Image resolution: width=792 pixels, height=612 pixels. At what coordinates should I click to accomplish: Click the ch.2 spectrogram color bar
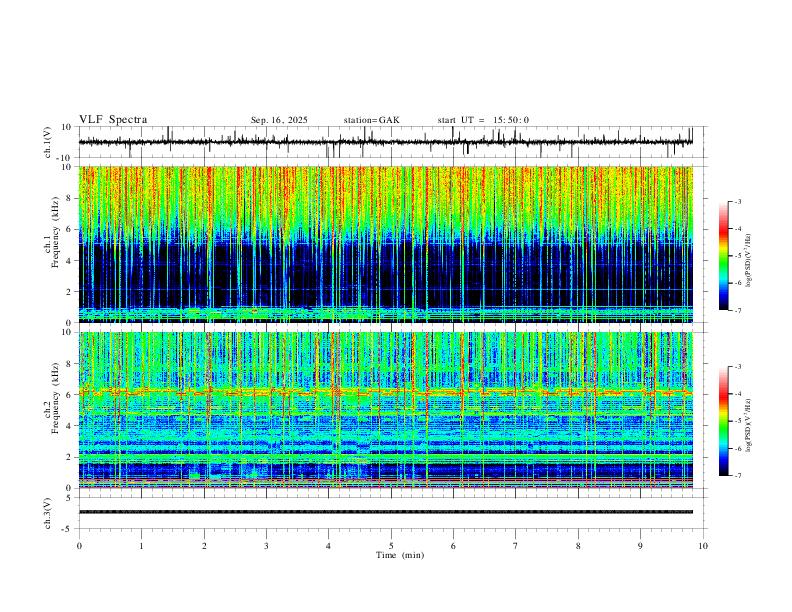pos(723,421)
